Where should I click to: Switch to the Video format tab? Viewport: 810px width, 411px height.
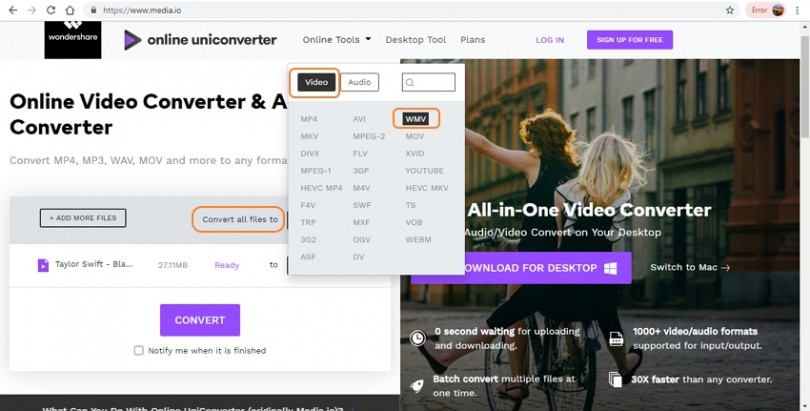pyautogui.click(x=316, y=82)
